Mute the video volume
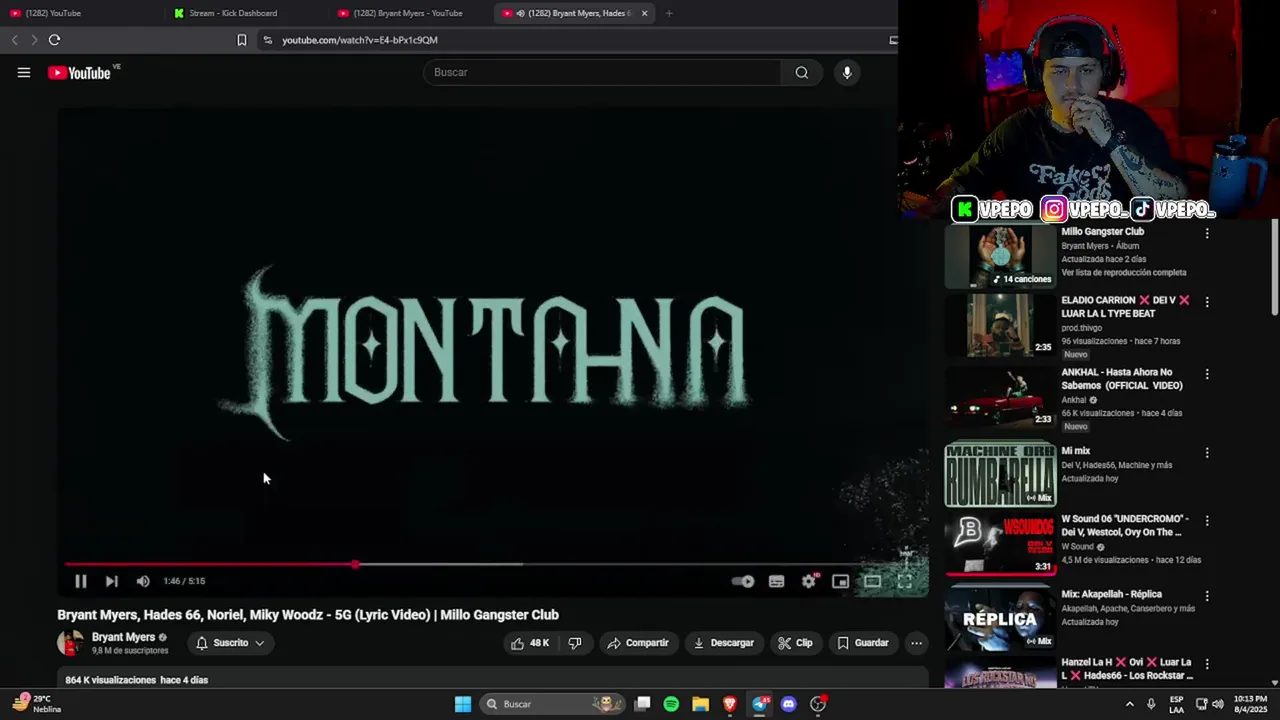Viewport: 1280px width, 720px height. [143, 581]
